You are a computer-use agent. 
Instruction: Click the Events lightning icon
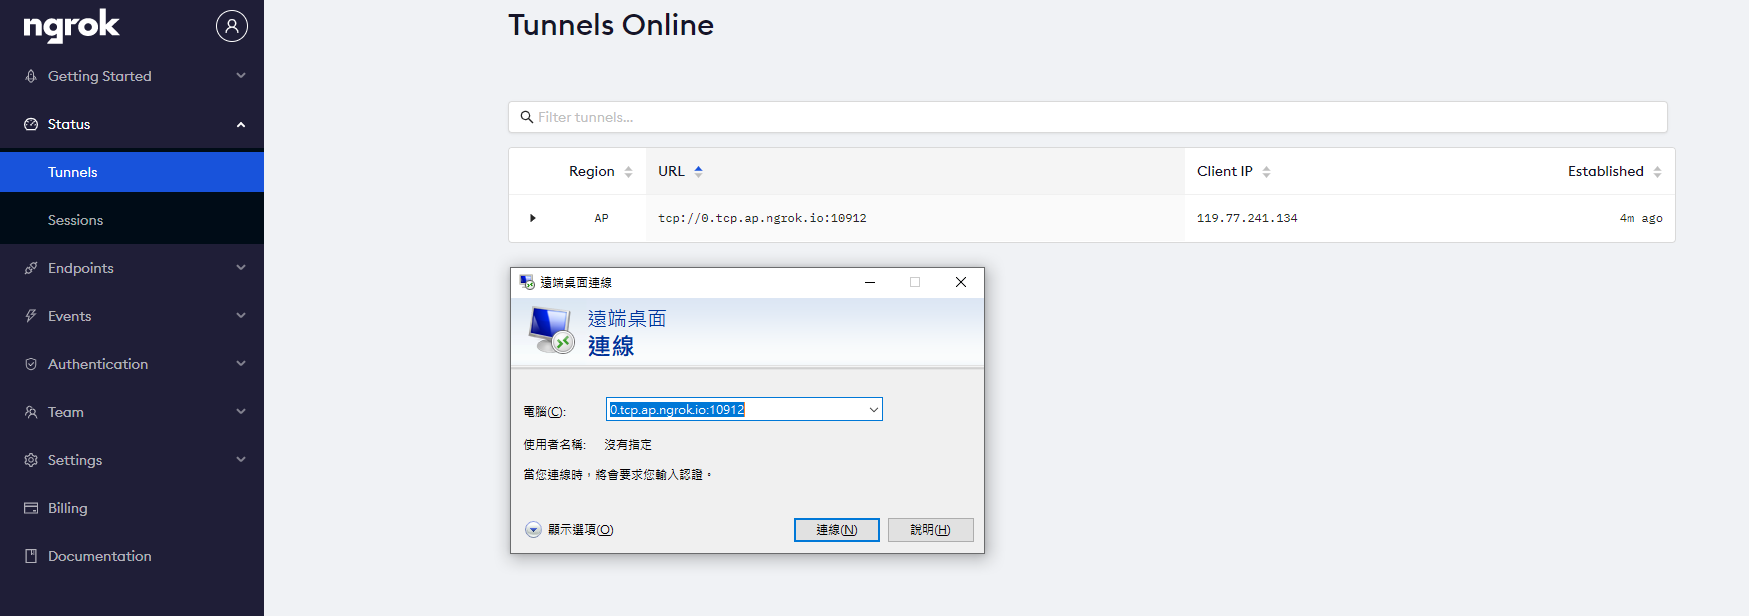pyautogui.click(x=31, y=316)
